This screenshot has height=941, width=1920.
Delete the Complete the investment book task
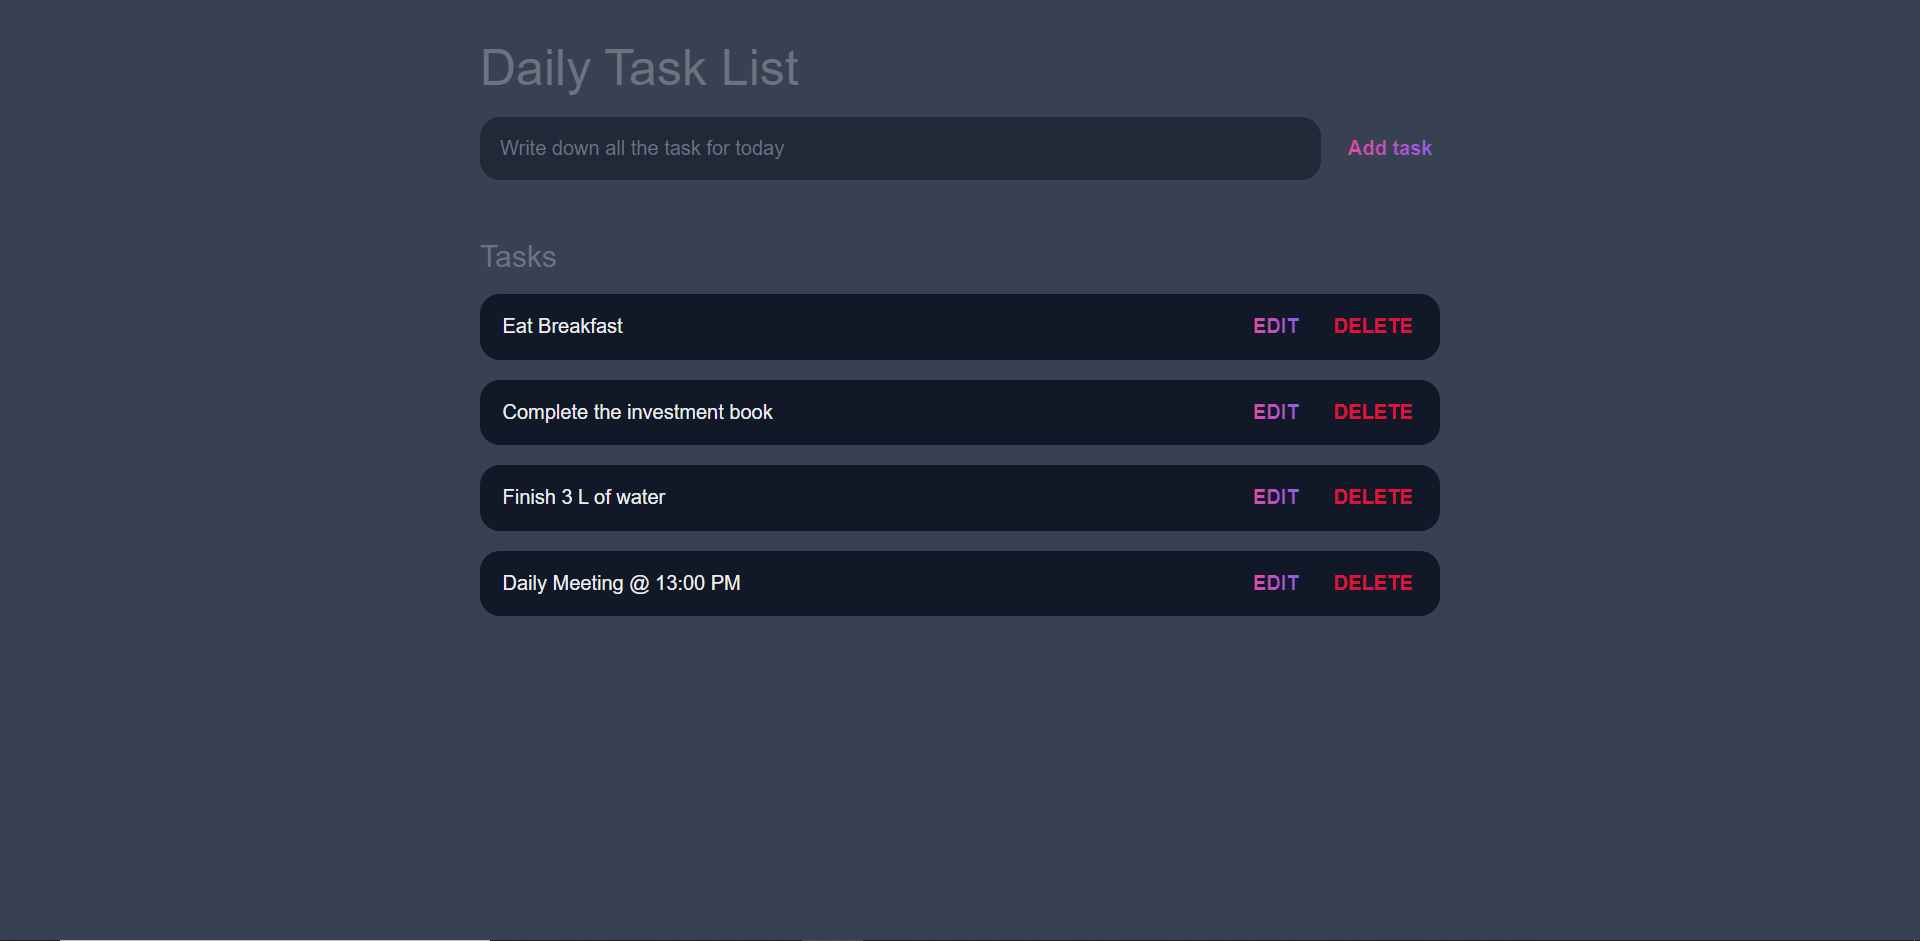pos(1372,412)
